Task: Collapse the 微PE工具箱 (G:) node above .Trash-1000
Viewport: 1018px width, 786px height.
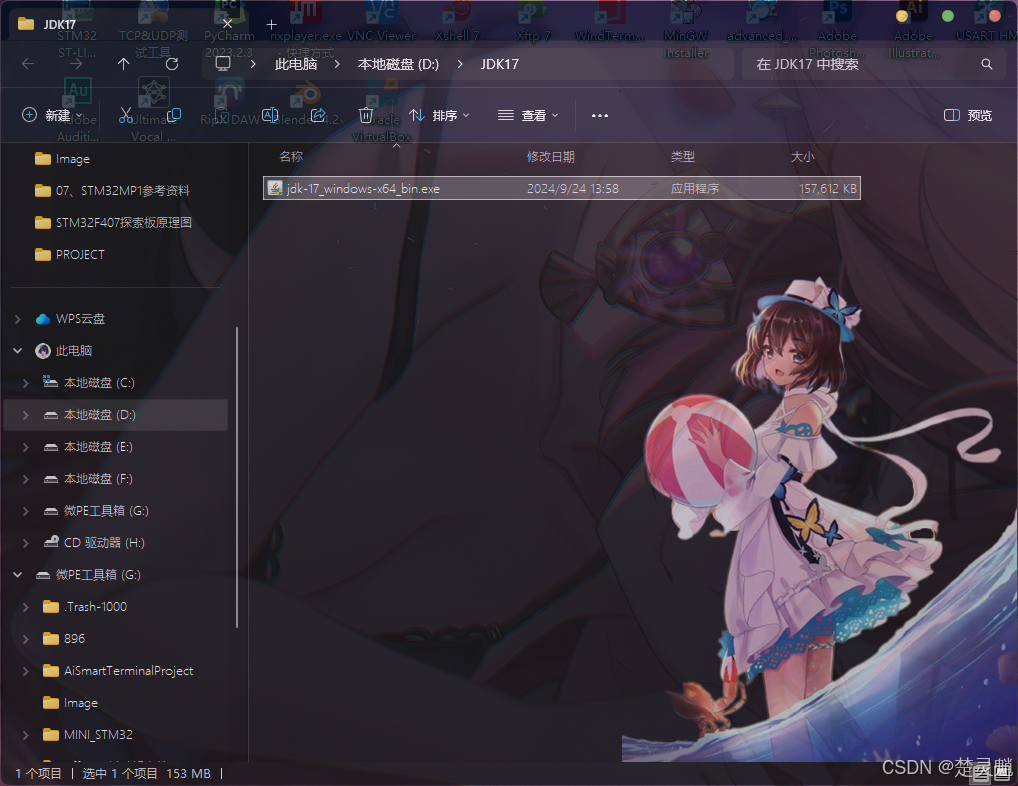Action: pos(18,574)
